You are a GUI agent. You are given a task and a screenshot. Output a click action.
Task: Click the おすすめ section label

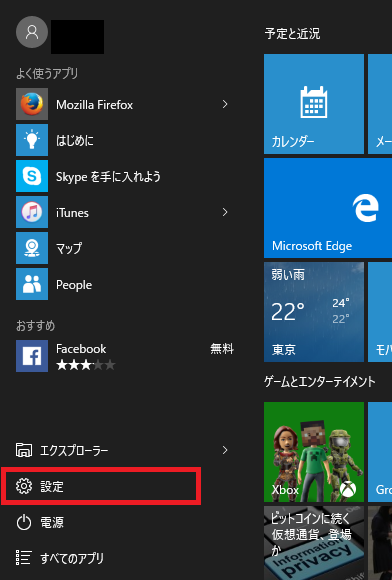click(36, 326)
